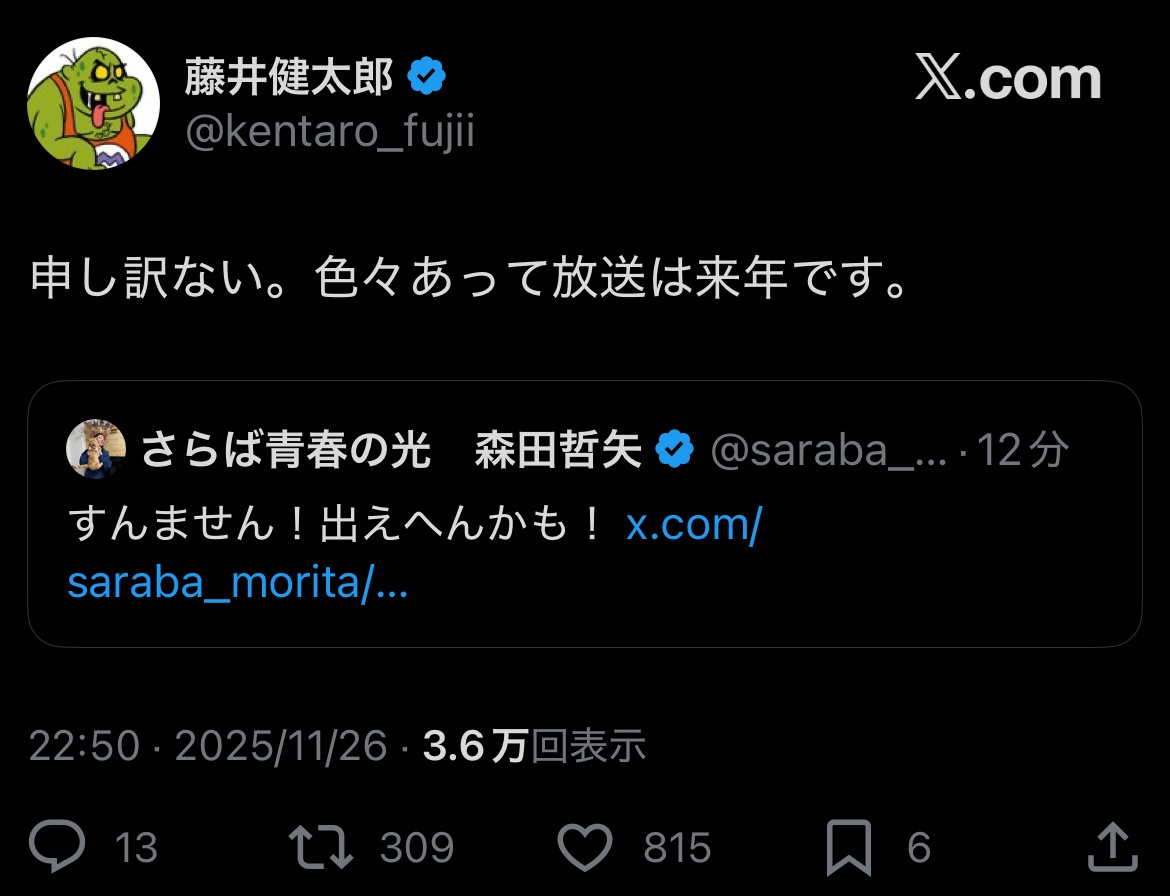Open the 藤井健太郎 display name
Image resolution: width=1170 pixels, height=896 pixels.
pos(289,77)
